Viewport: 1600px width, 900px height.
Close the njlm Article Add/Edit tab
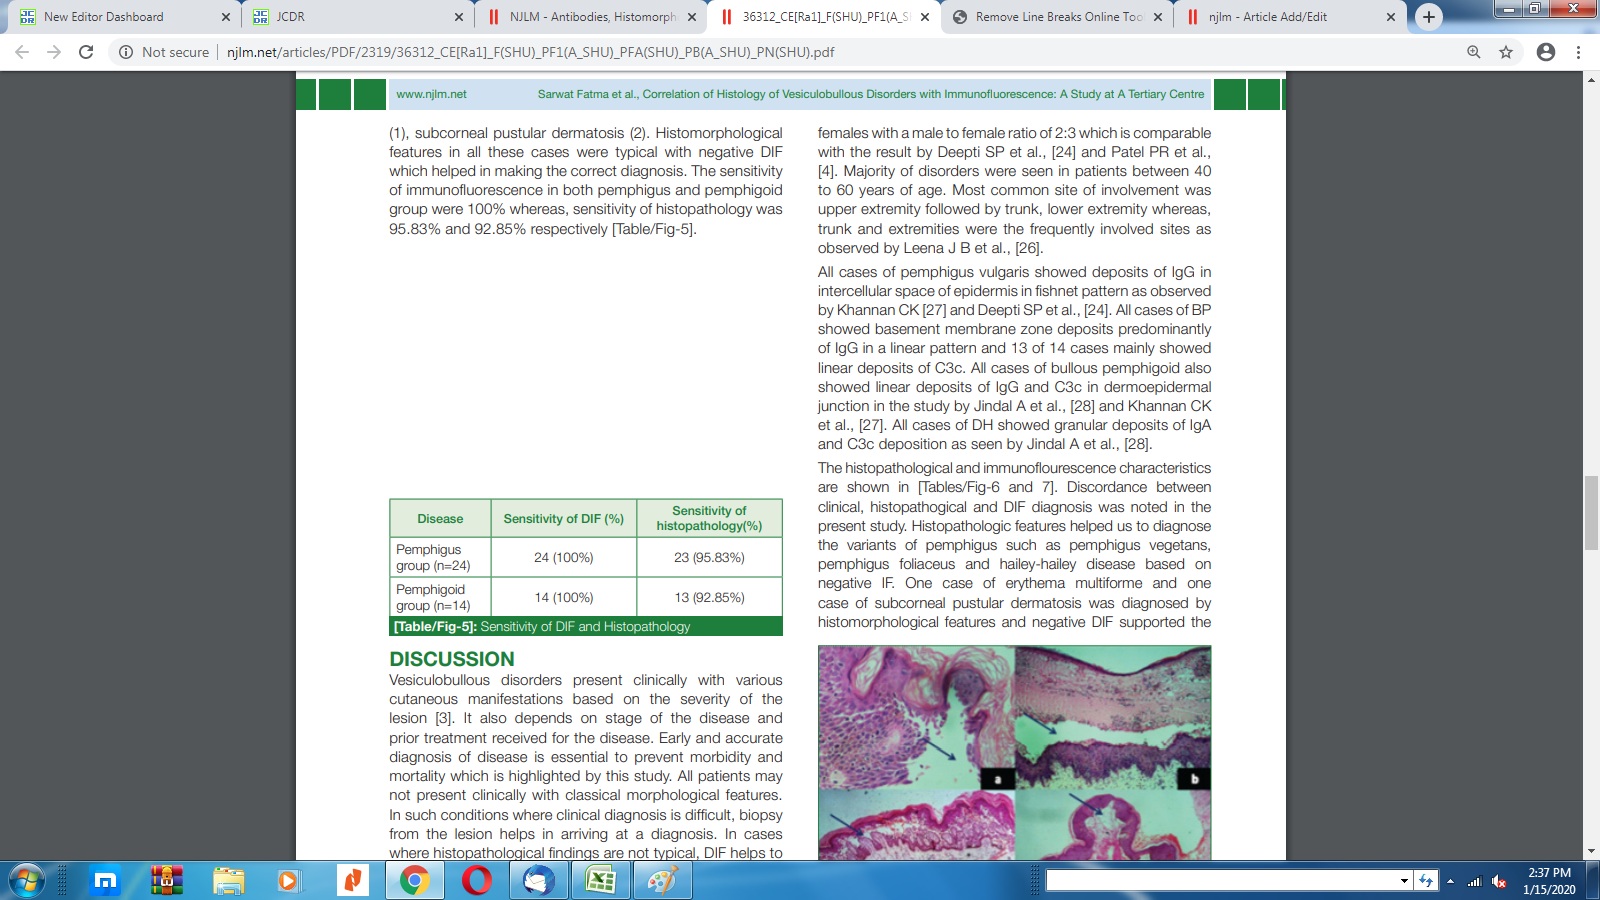1391,17
